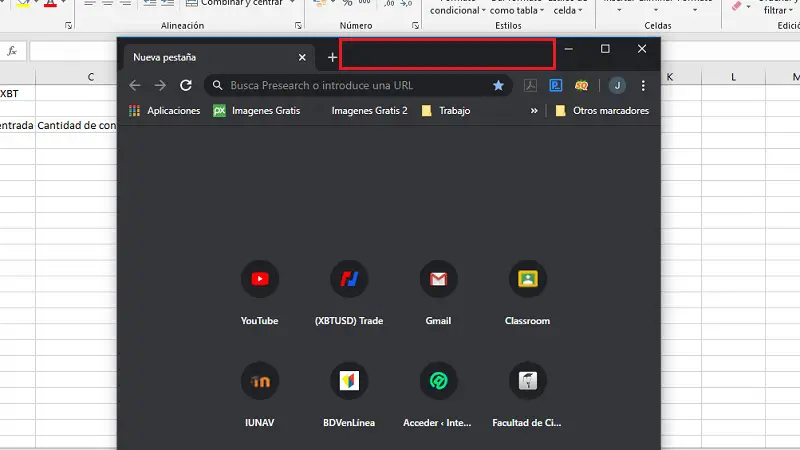
Task: Select the Nueva pestaña tab
Action: click(x=218, y=57)
